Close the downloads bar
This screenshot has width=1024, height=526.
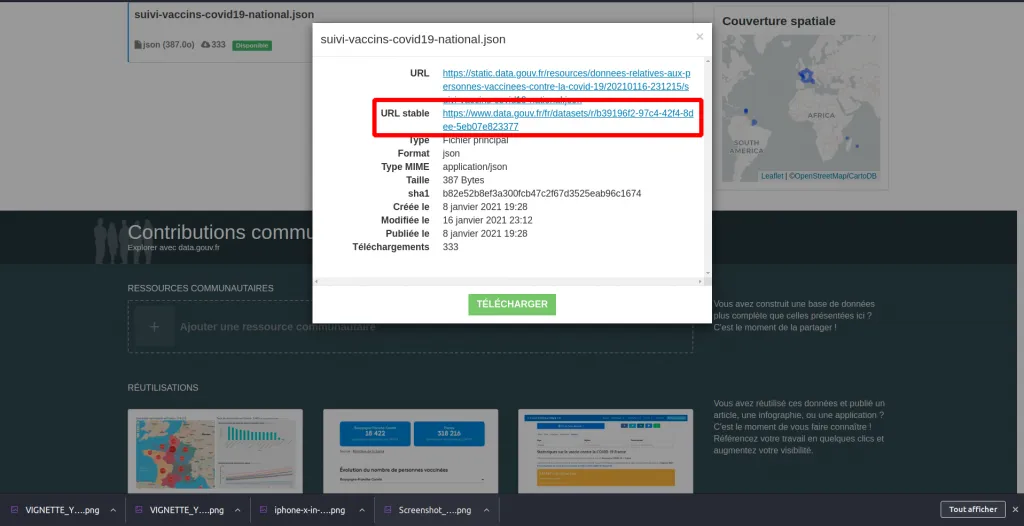click(1014, 509)
